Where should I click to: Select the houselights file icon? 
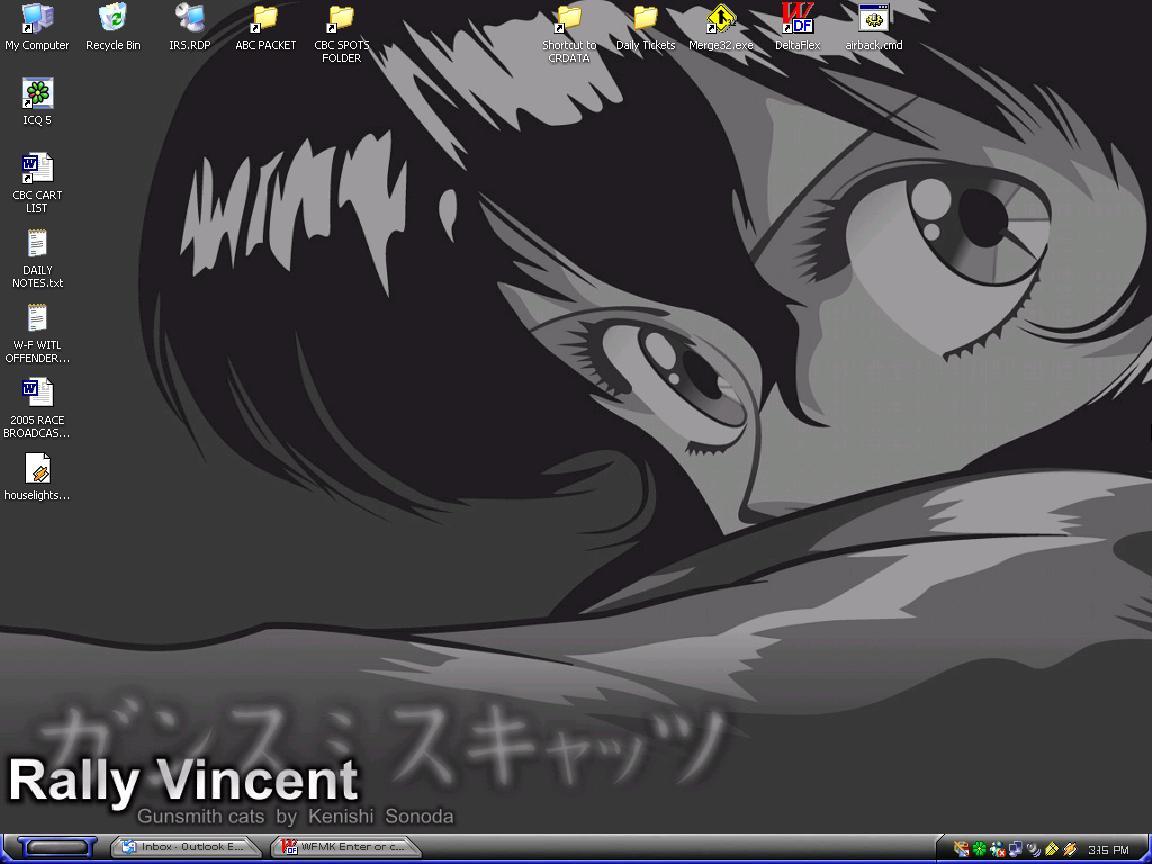tap(37, 469)
